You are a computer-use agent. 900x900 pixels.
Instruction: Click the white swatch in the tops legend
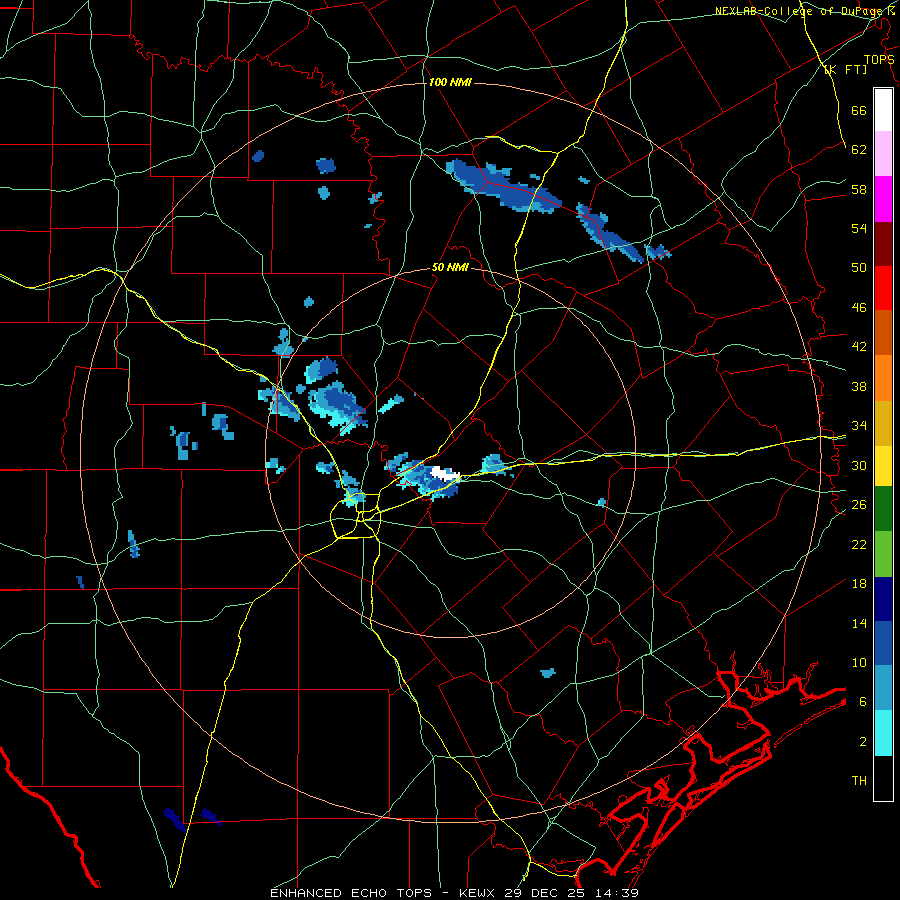click(883, 110)
